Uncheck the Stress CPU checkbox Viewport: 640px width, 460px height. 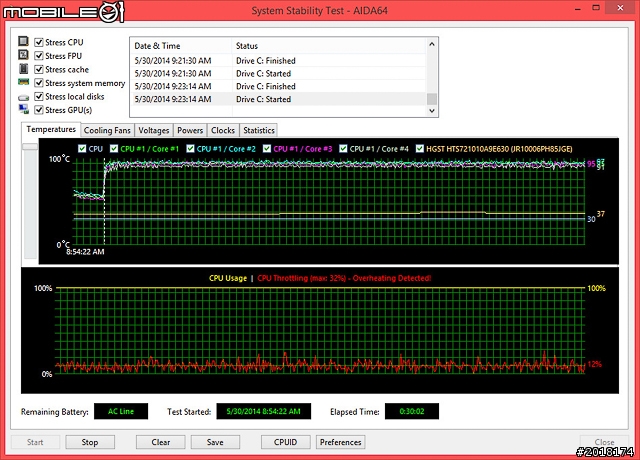[x=39, y=42]
